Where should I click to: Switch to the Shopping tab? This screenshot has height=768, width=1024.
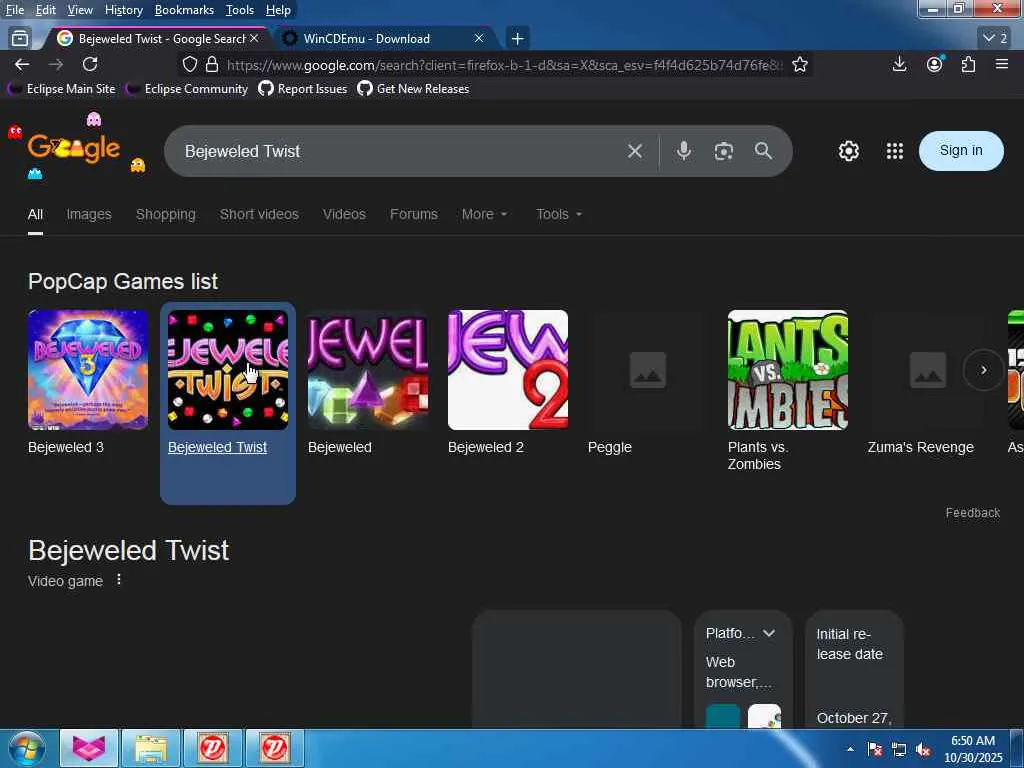tap(165, 214)
